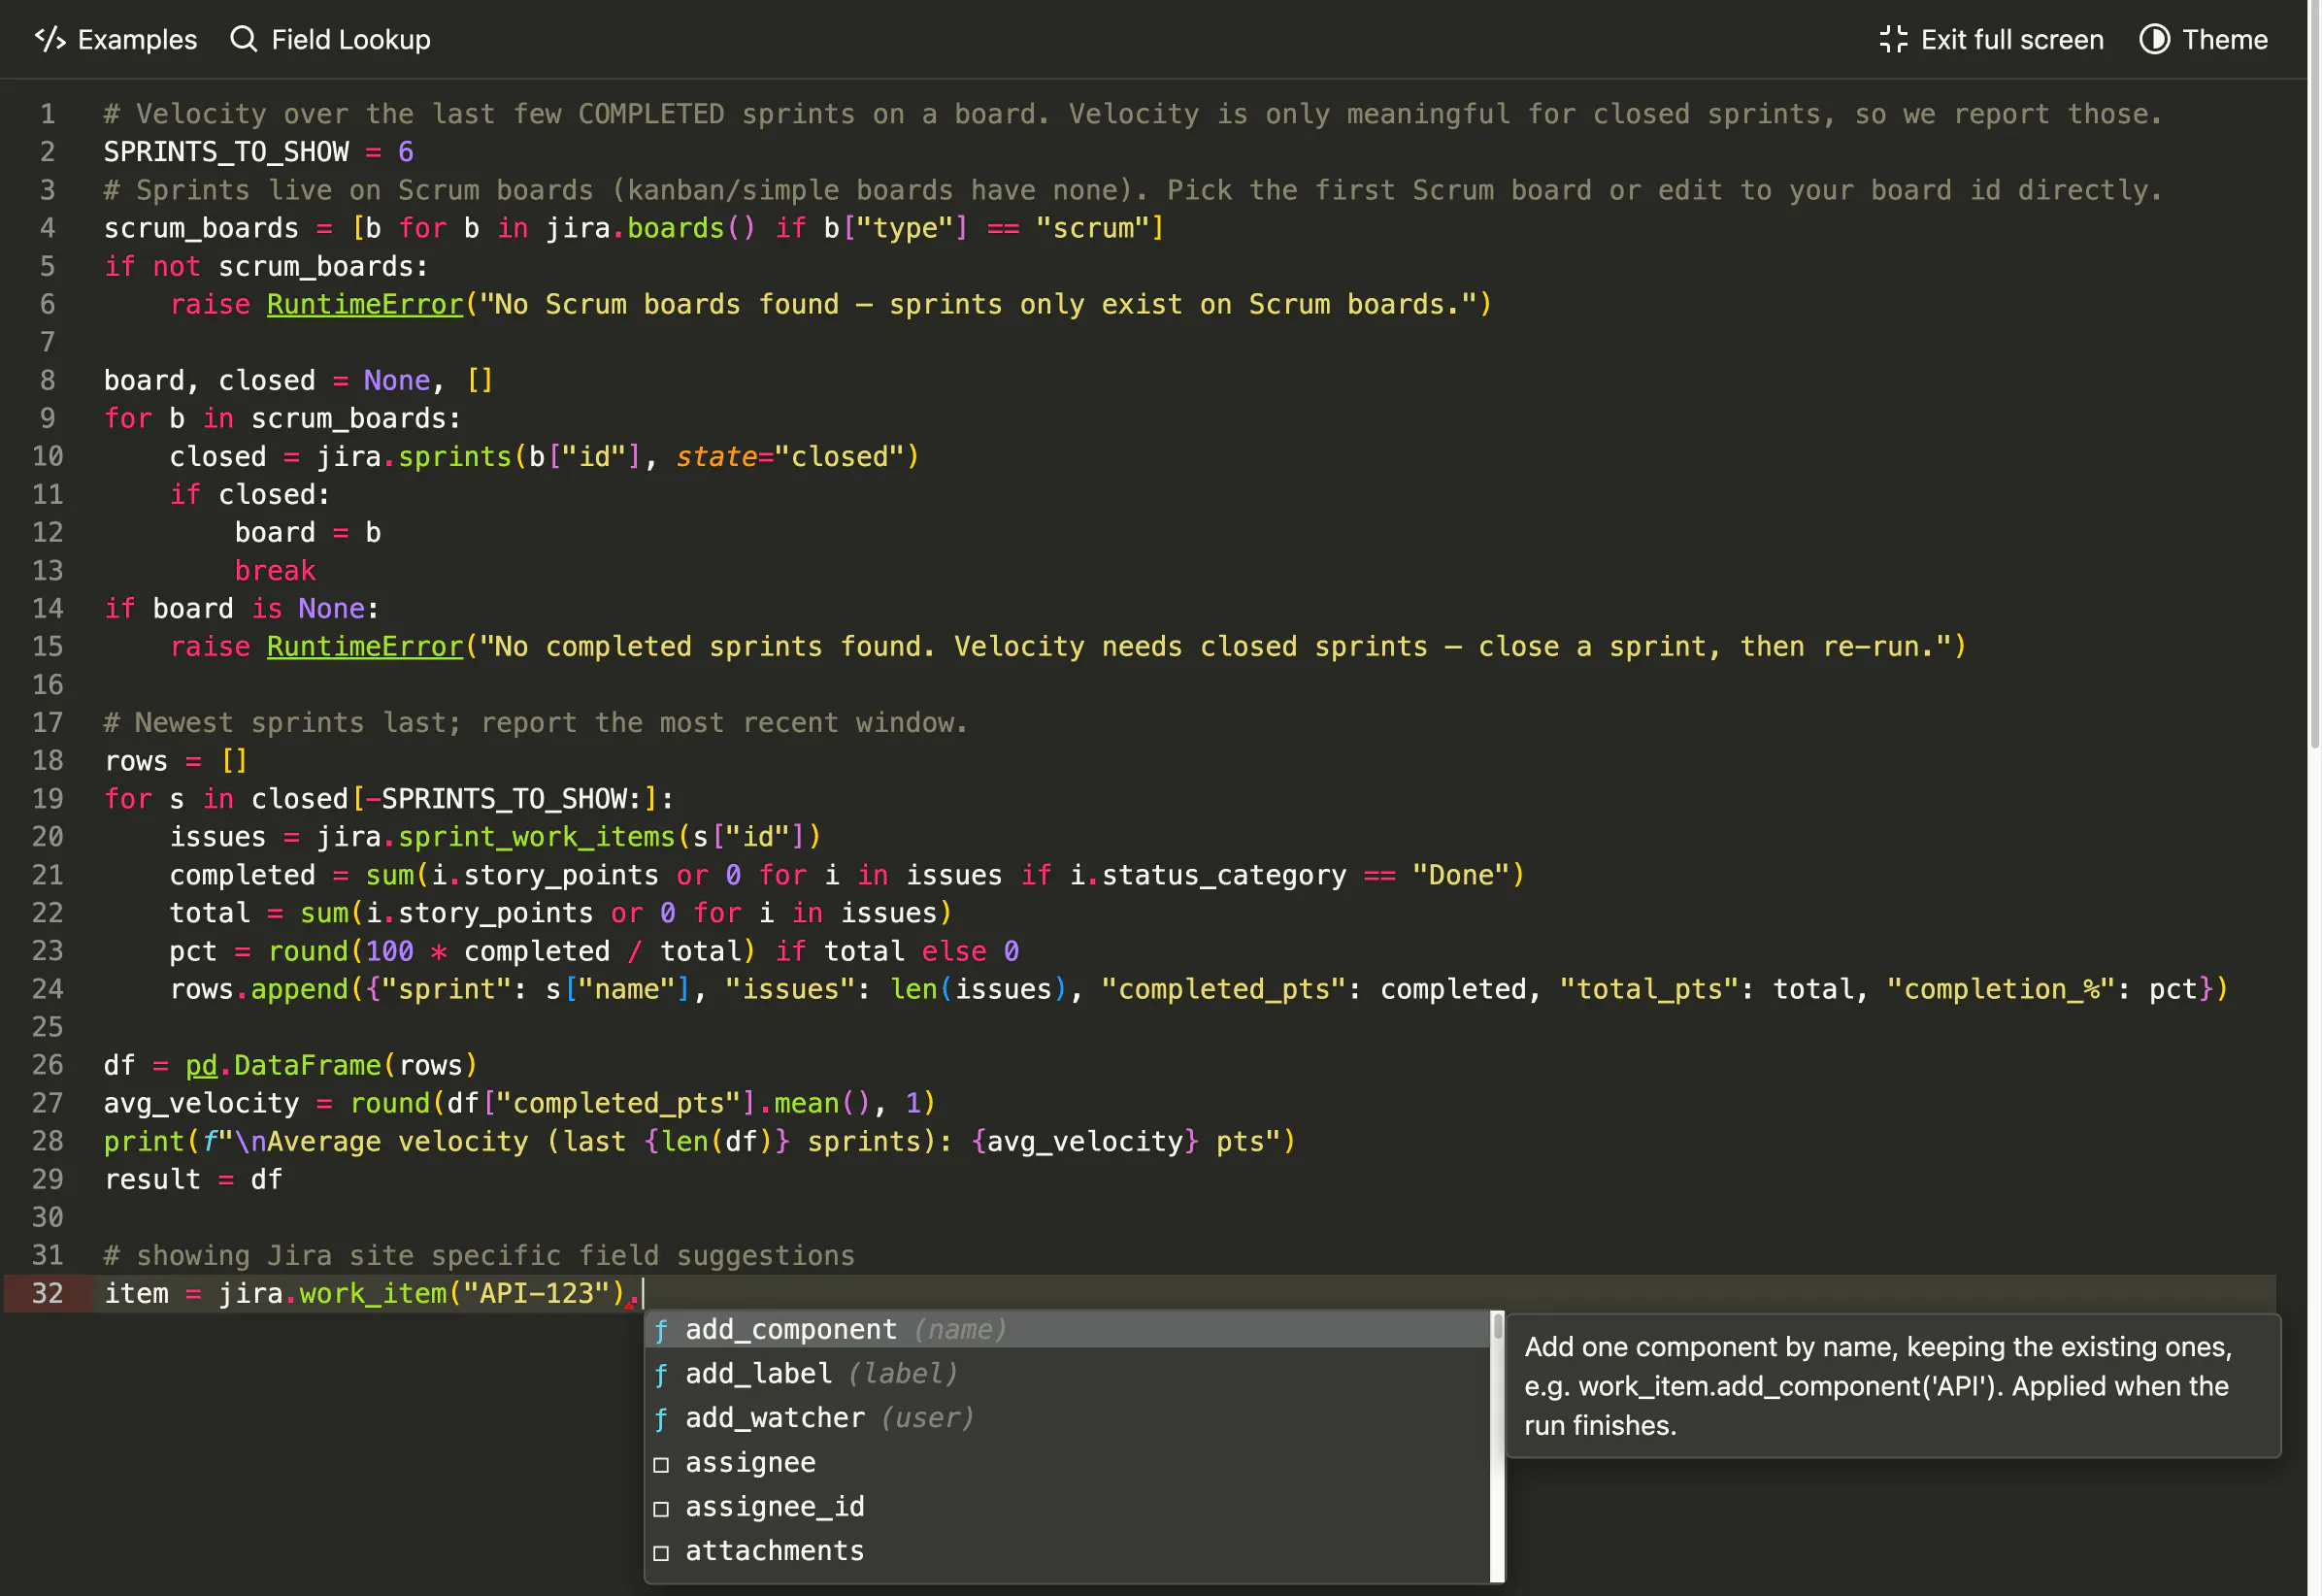Click the Field Lookup label
The image size is (2322, 1596).
click(x=351, y=40)
